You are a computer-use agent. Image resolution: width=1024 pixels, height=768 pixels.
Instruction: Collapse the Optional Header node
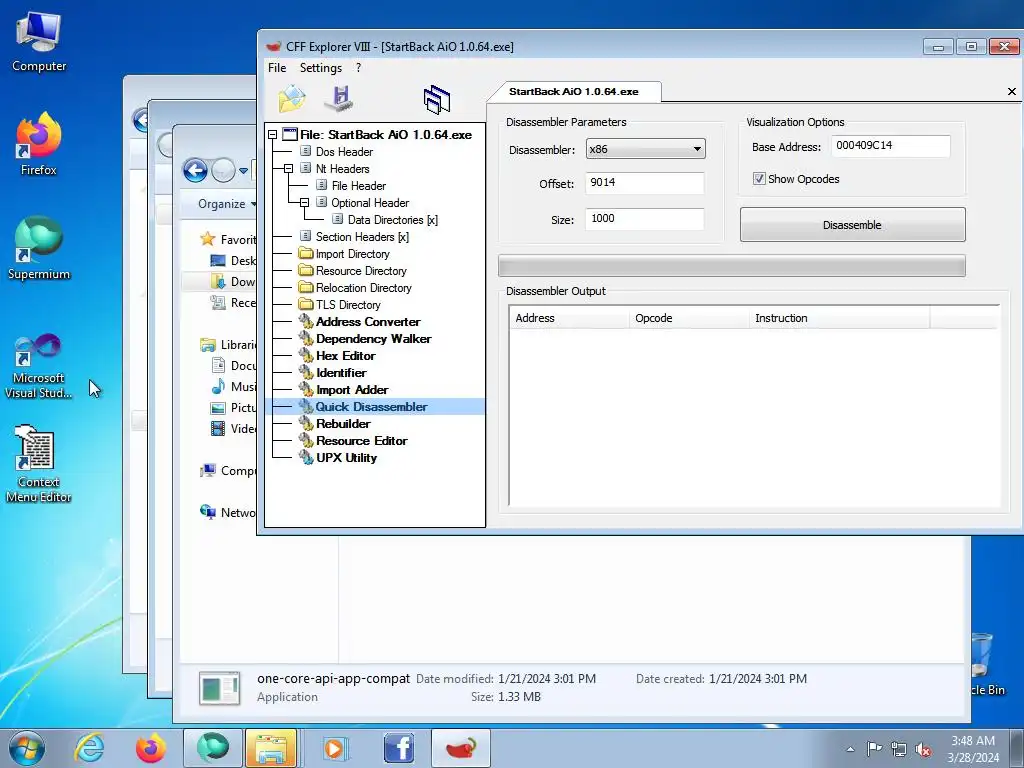tap(304, 202)
